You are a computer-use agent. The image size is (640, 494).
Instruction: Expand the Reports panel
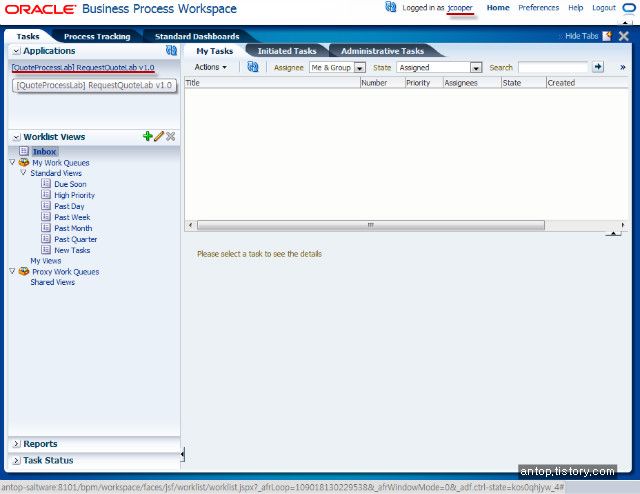17,444
